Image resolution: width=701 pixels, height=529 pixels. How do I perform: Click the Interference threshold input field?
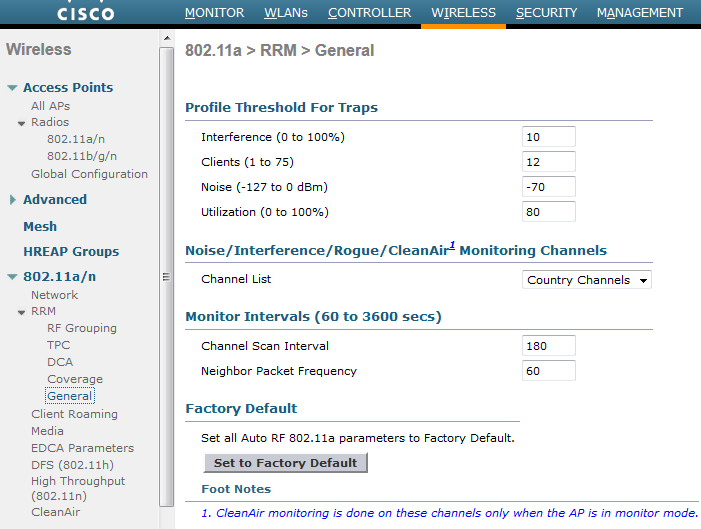(x=548, y=137)
